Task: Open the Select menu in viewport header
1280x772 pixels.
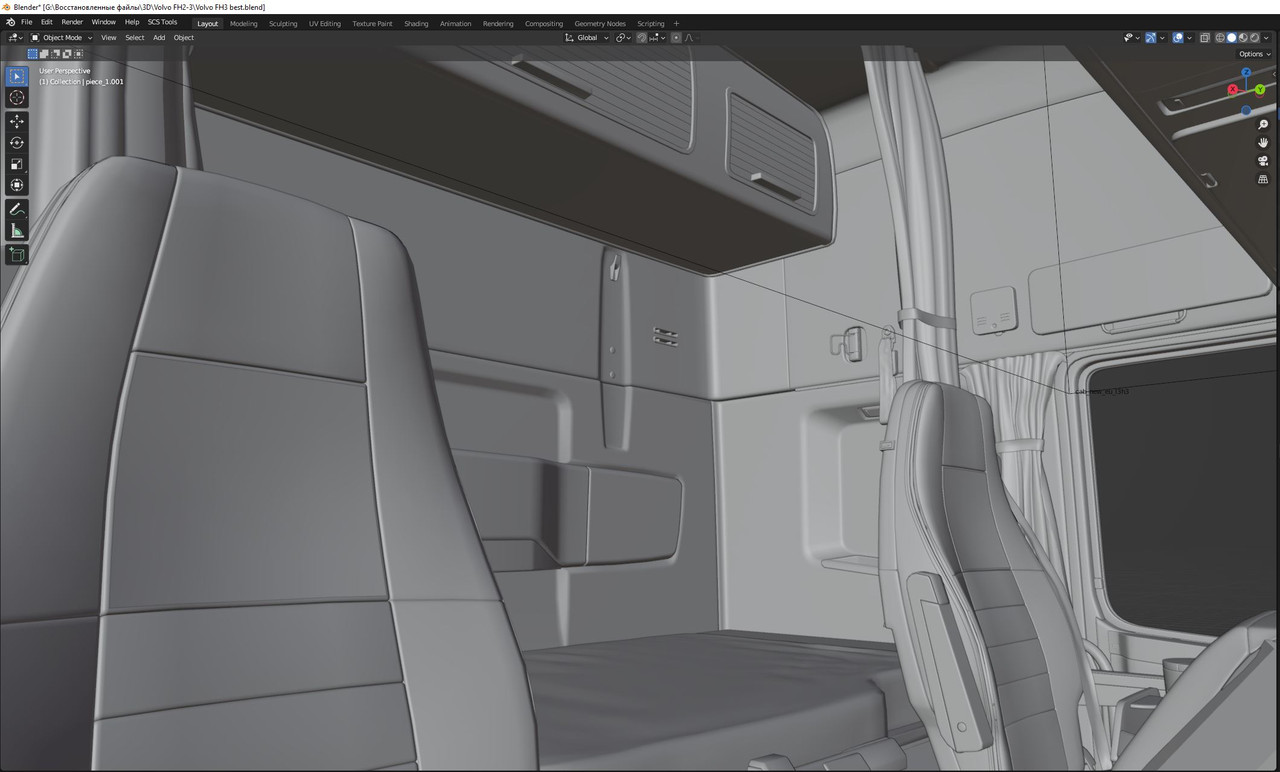Action: click(134, 38)
